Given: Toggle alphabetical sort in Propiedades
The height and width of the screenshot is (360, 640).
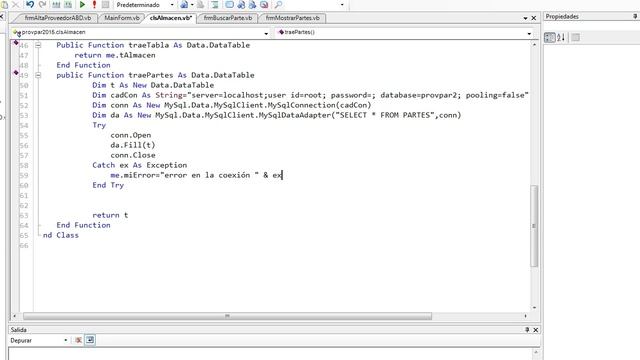Looking at the screenshot, I should 561,38.
